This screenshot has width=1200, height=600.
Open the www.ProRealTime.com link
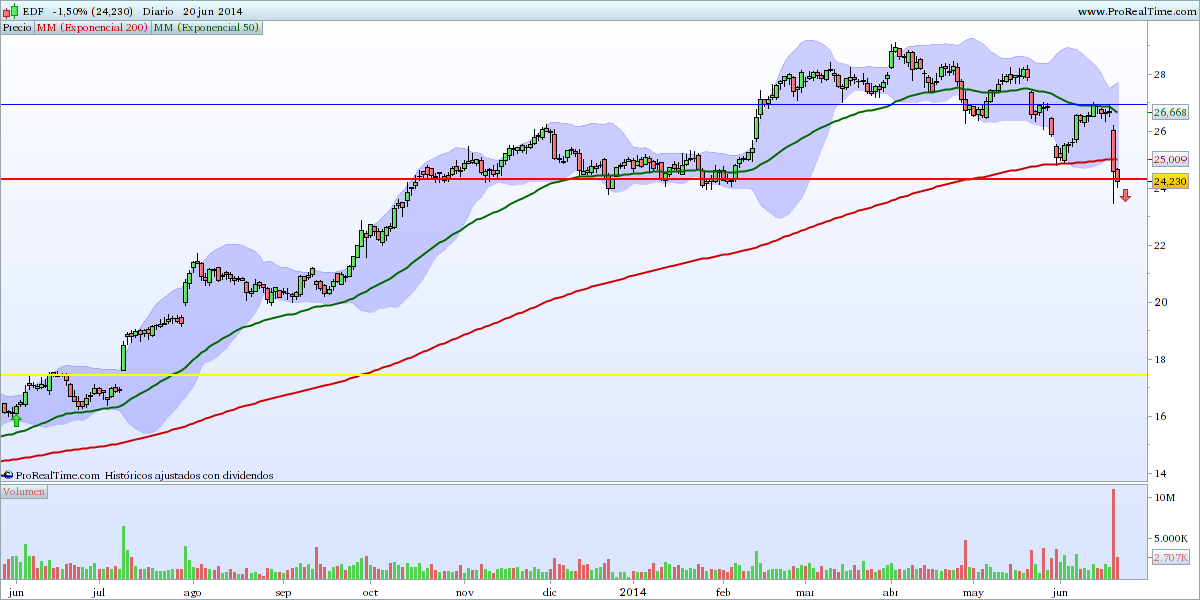(x=1138, y=10)
